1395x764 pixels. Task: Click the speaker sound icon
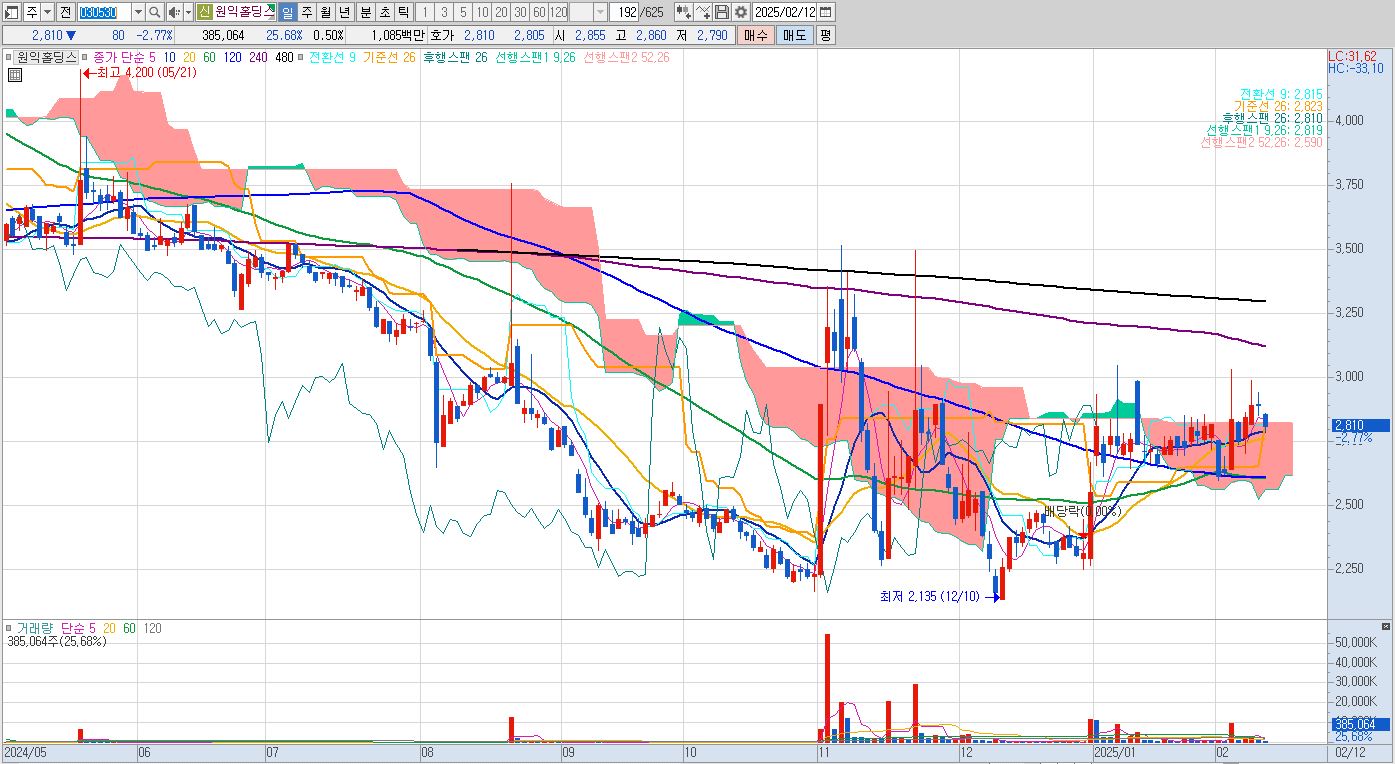174,12
